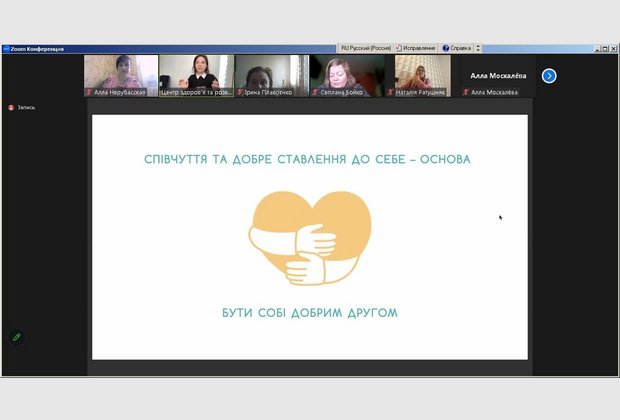Select Світлана Бойко's video thumbnail
The height and width of the screenshot is (420, 620).
pos(347,76)
